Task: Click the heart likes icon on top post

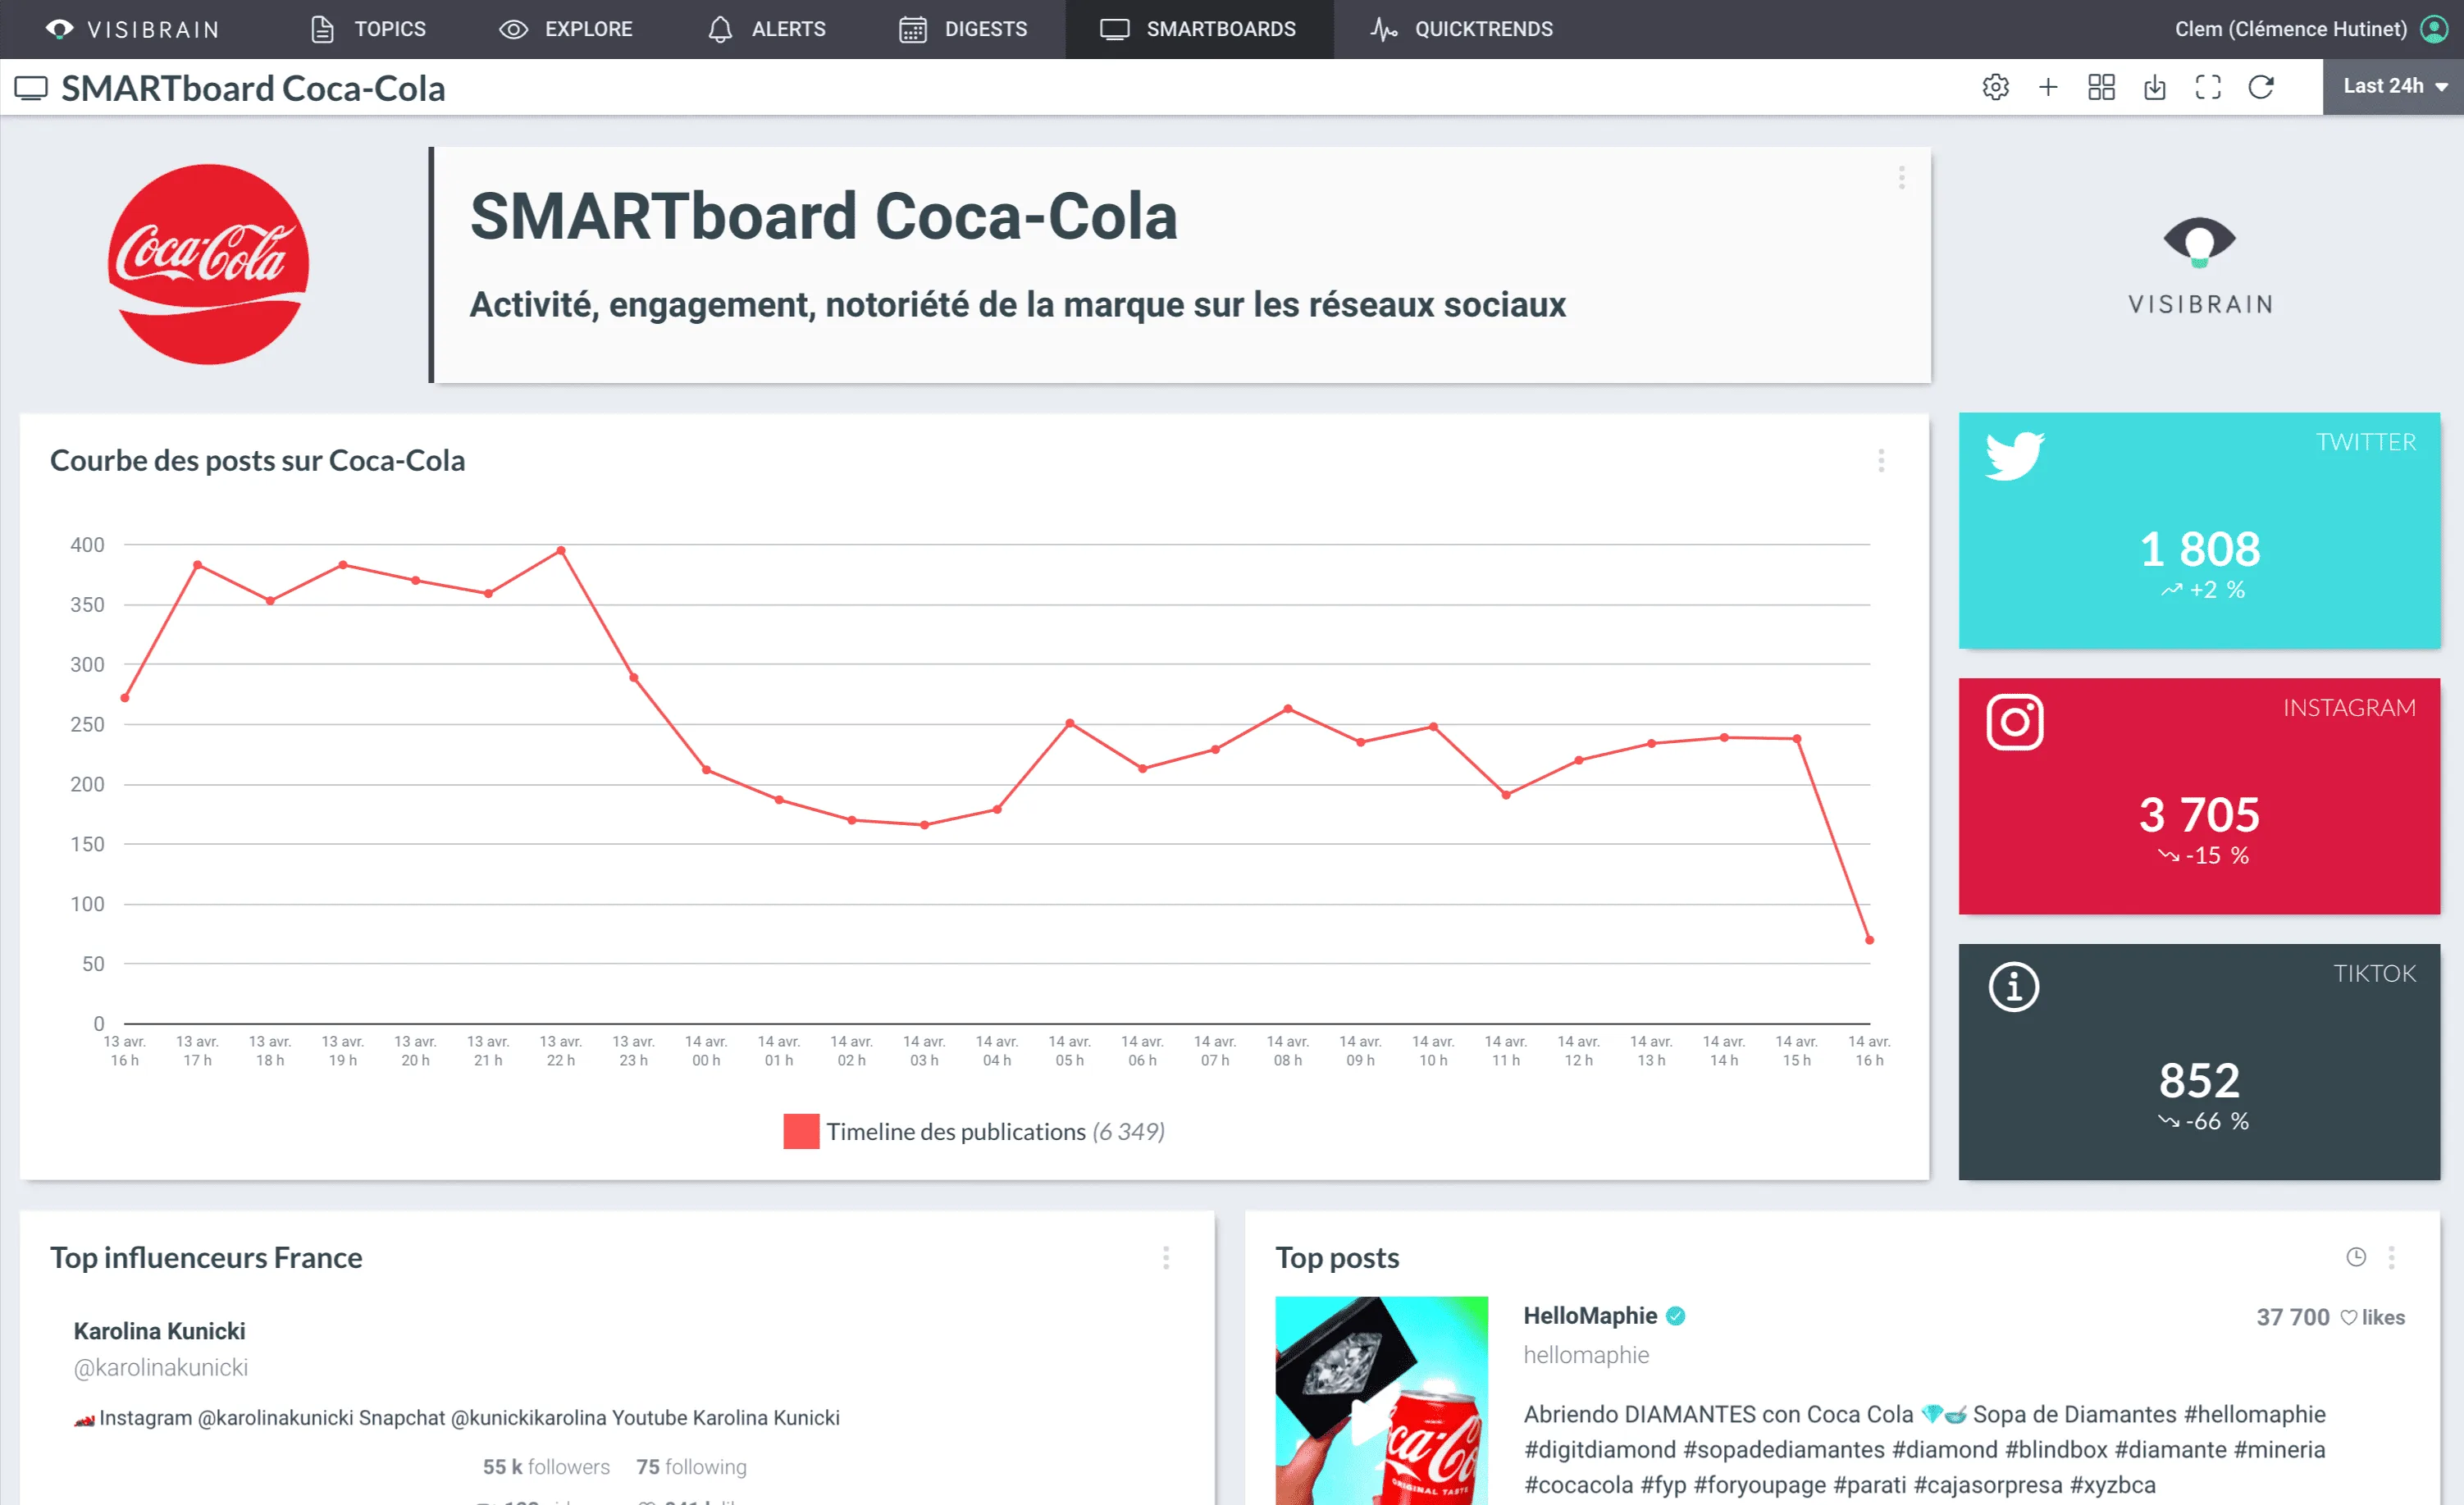Action: 2349,1318
